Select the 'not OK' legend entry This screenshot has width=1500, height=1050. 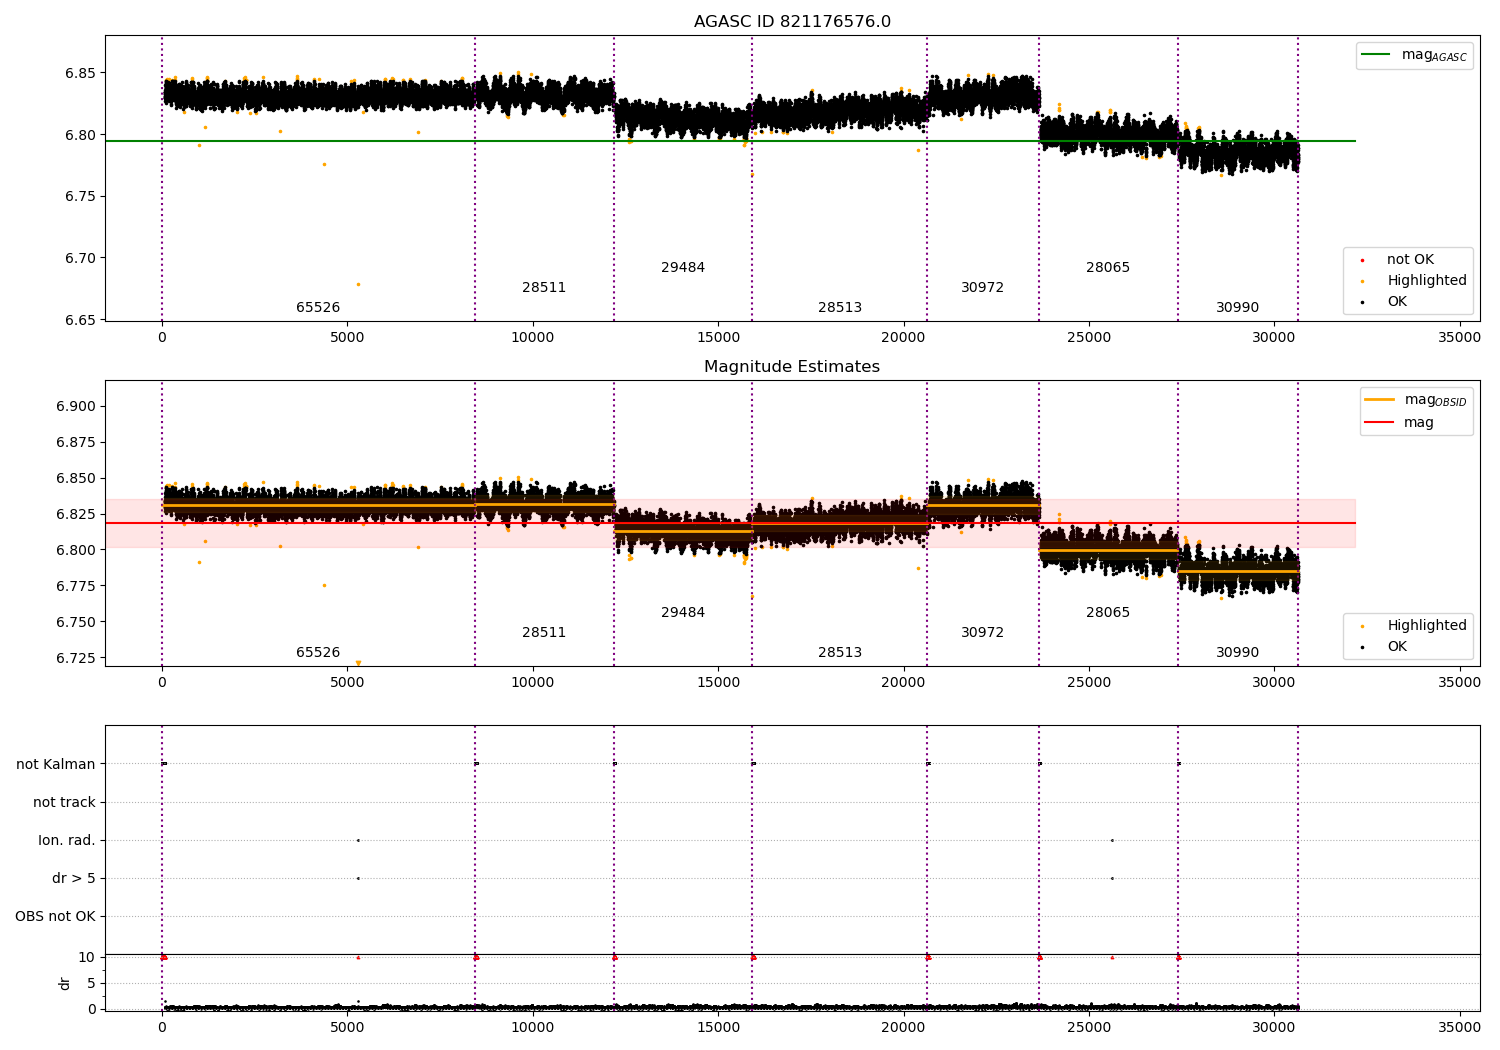click(x=1410, y=260)
